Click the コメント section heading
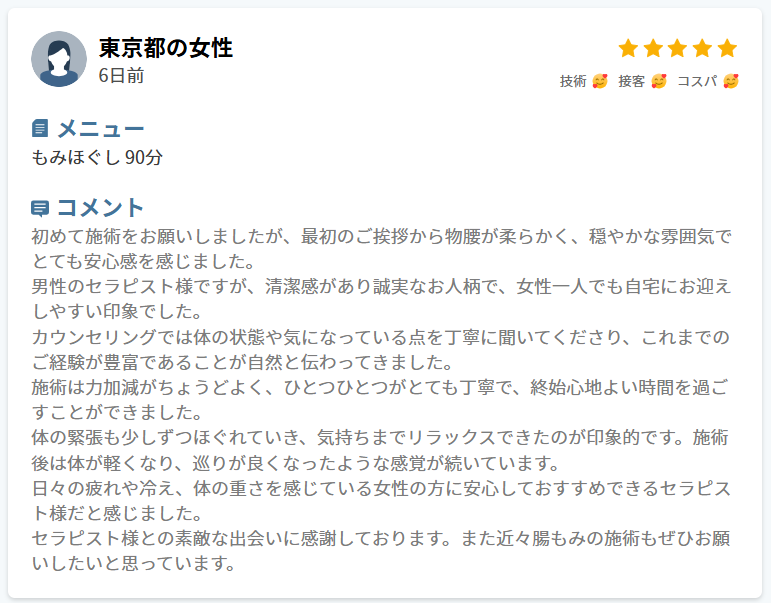This screenshot has width=771, height=603. [100, 208]
